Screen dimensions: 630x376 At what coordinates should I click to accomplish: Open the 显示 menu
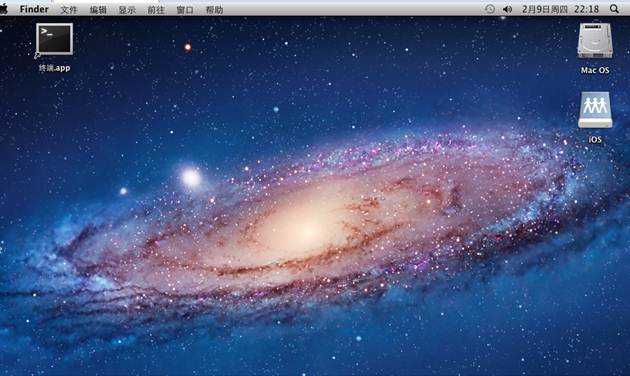pos(127,10)
